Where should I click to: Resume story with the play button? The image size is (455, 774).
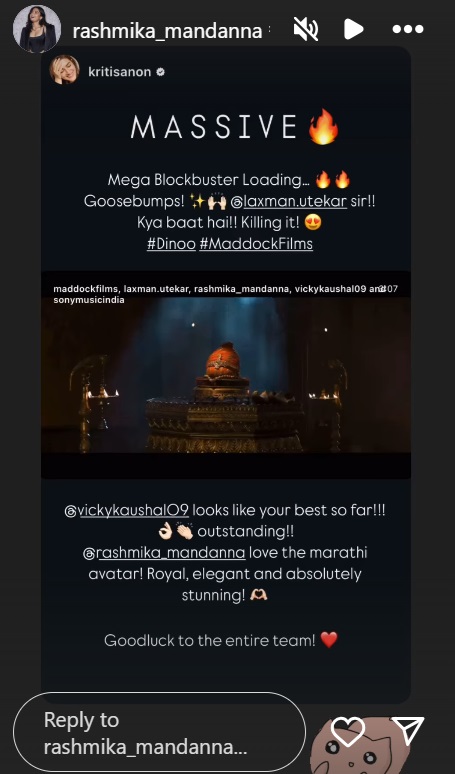[353, 29]
